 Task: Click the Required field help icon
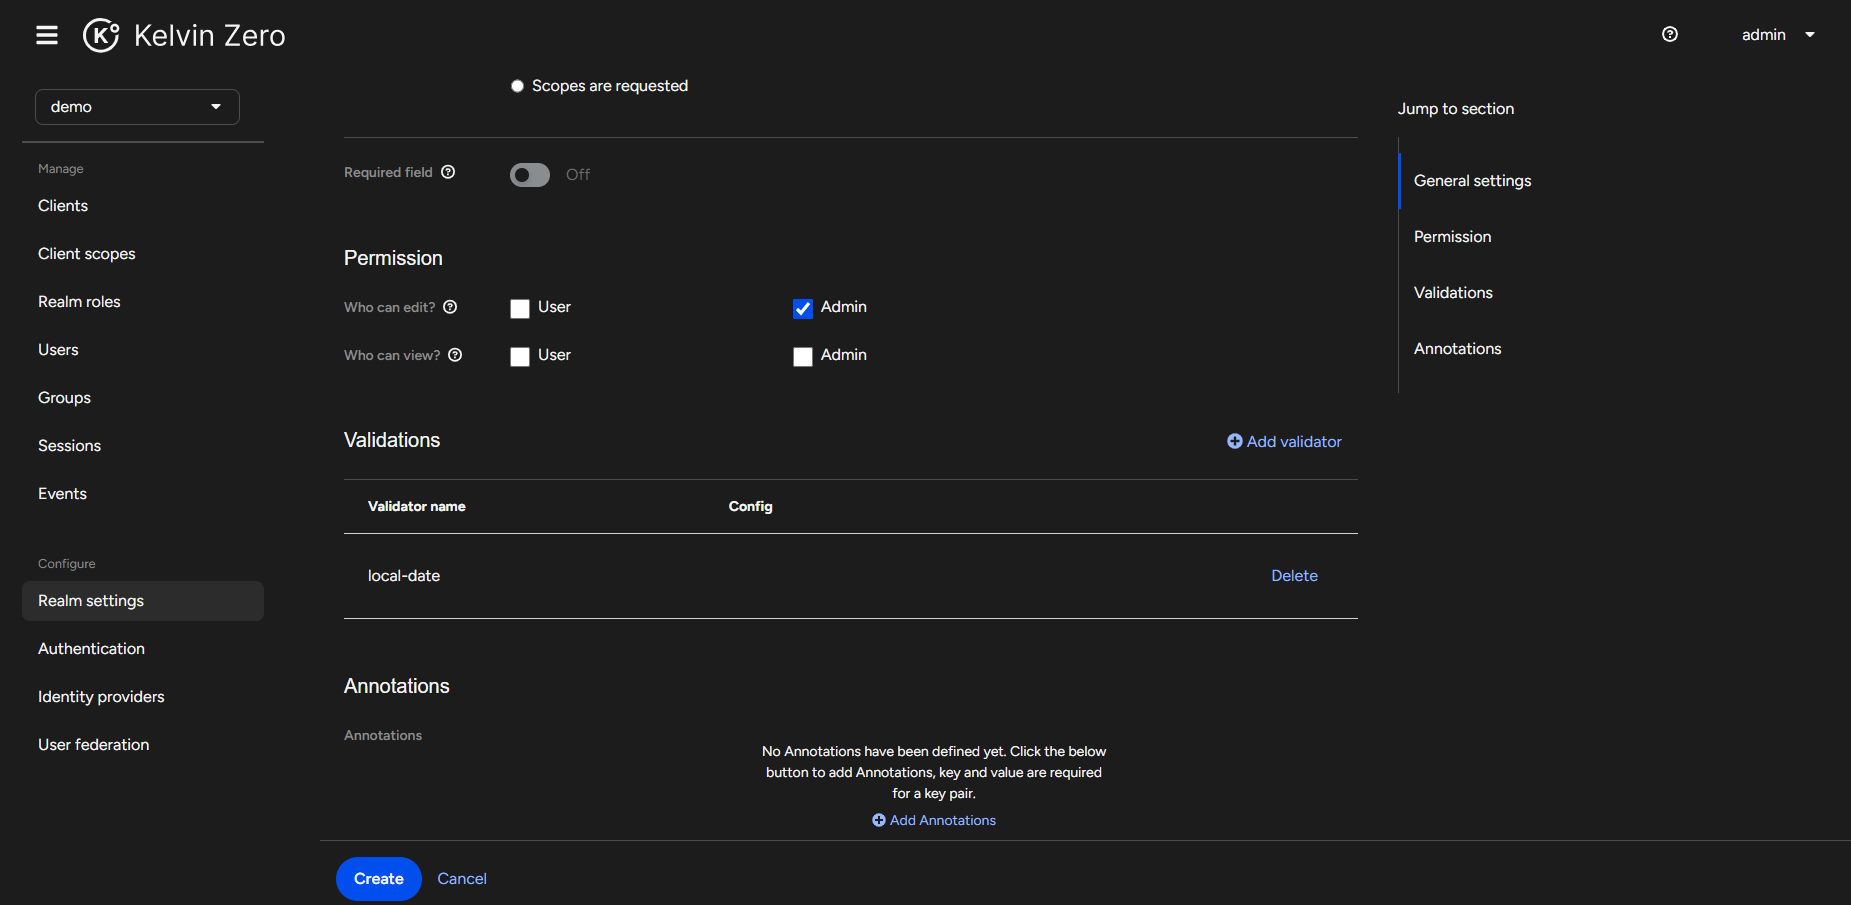click(x=449, y=172)
